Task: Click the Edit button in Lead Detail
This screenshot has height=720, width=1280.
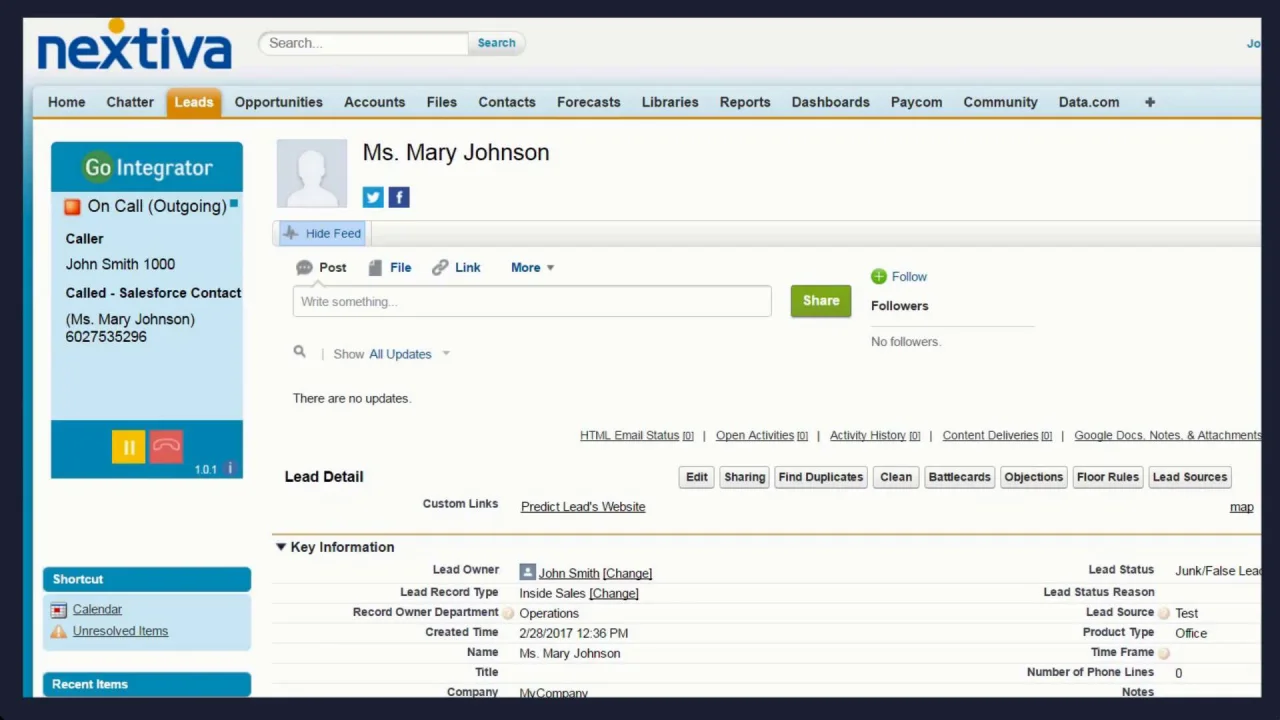Action: click(697, 477)
